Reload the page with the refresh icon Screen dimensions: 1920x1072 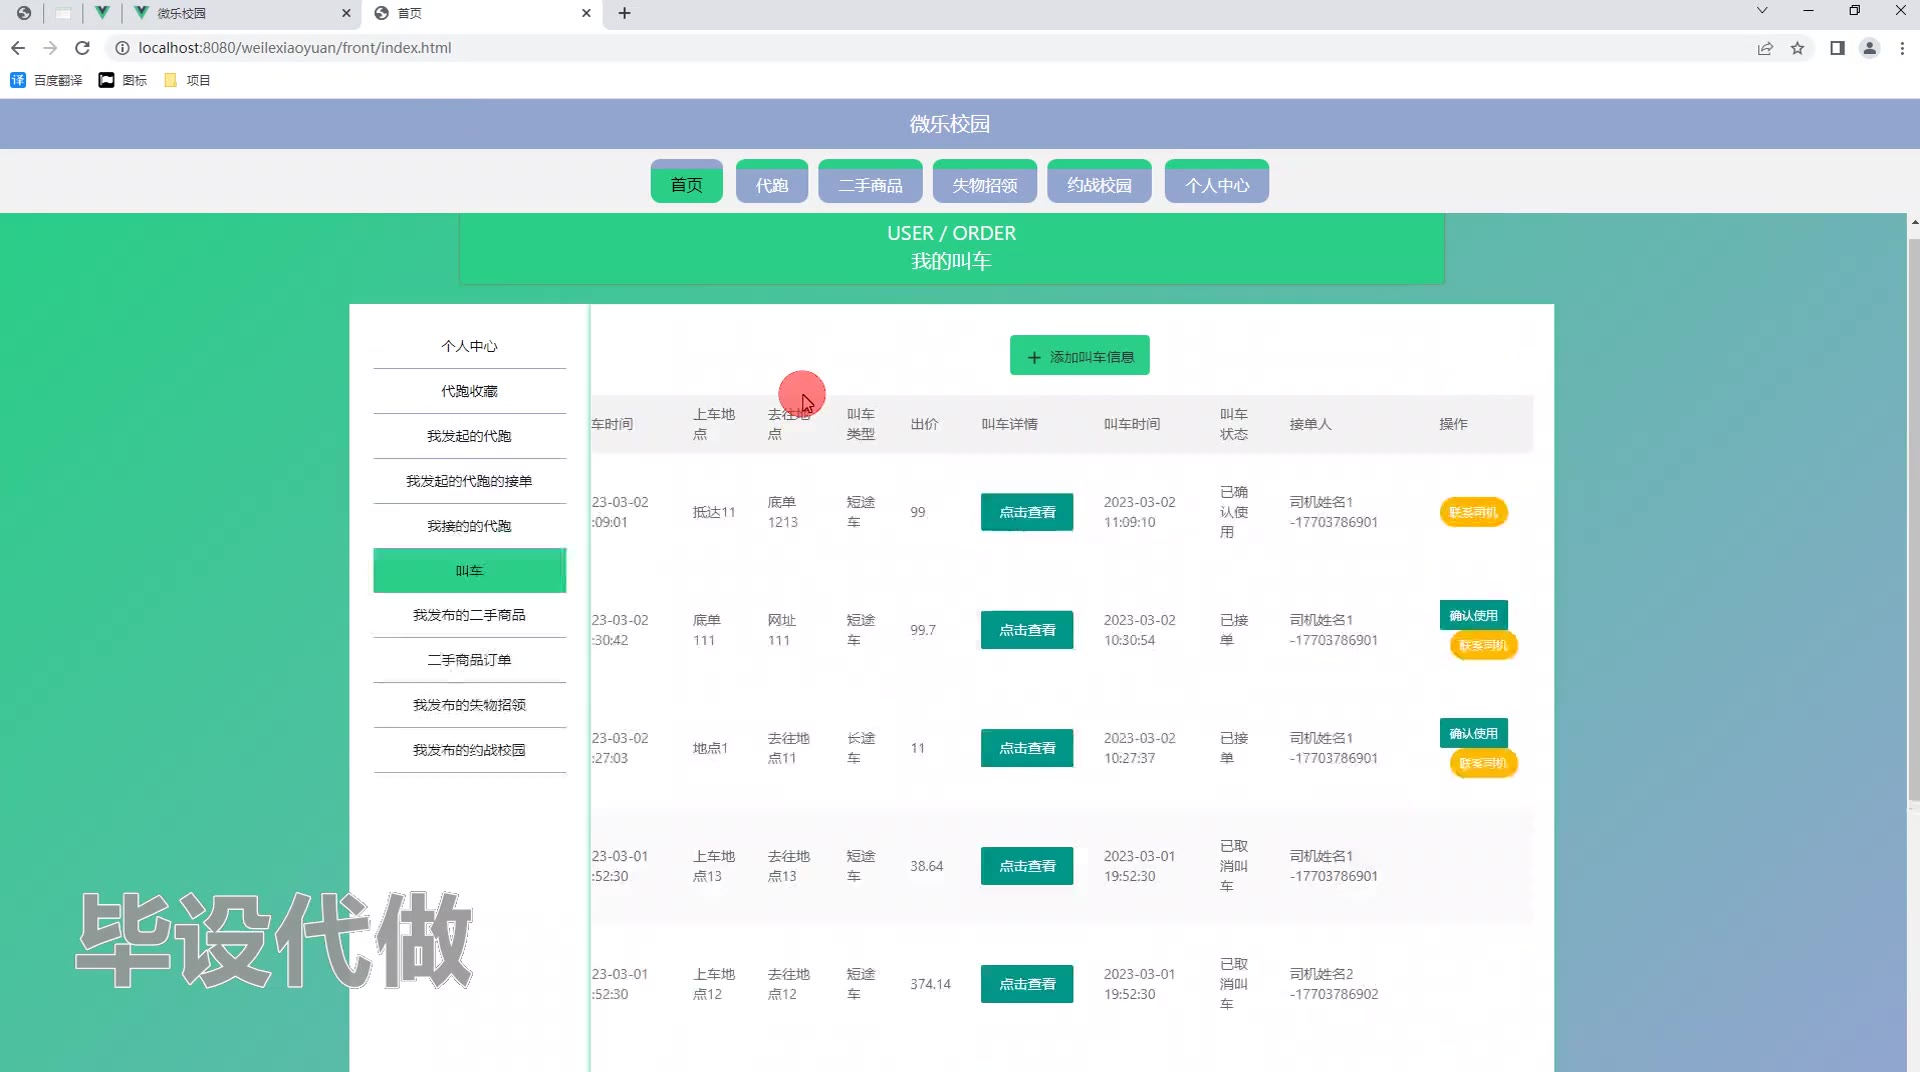83,48
